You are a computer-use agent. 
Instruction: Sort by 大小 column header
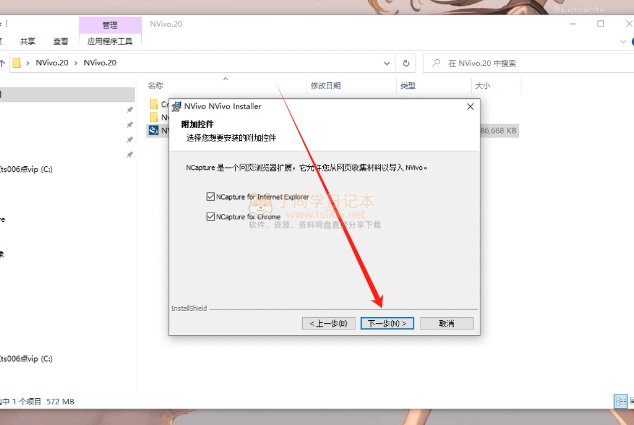(x=482, y=85)
